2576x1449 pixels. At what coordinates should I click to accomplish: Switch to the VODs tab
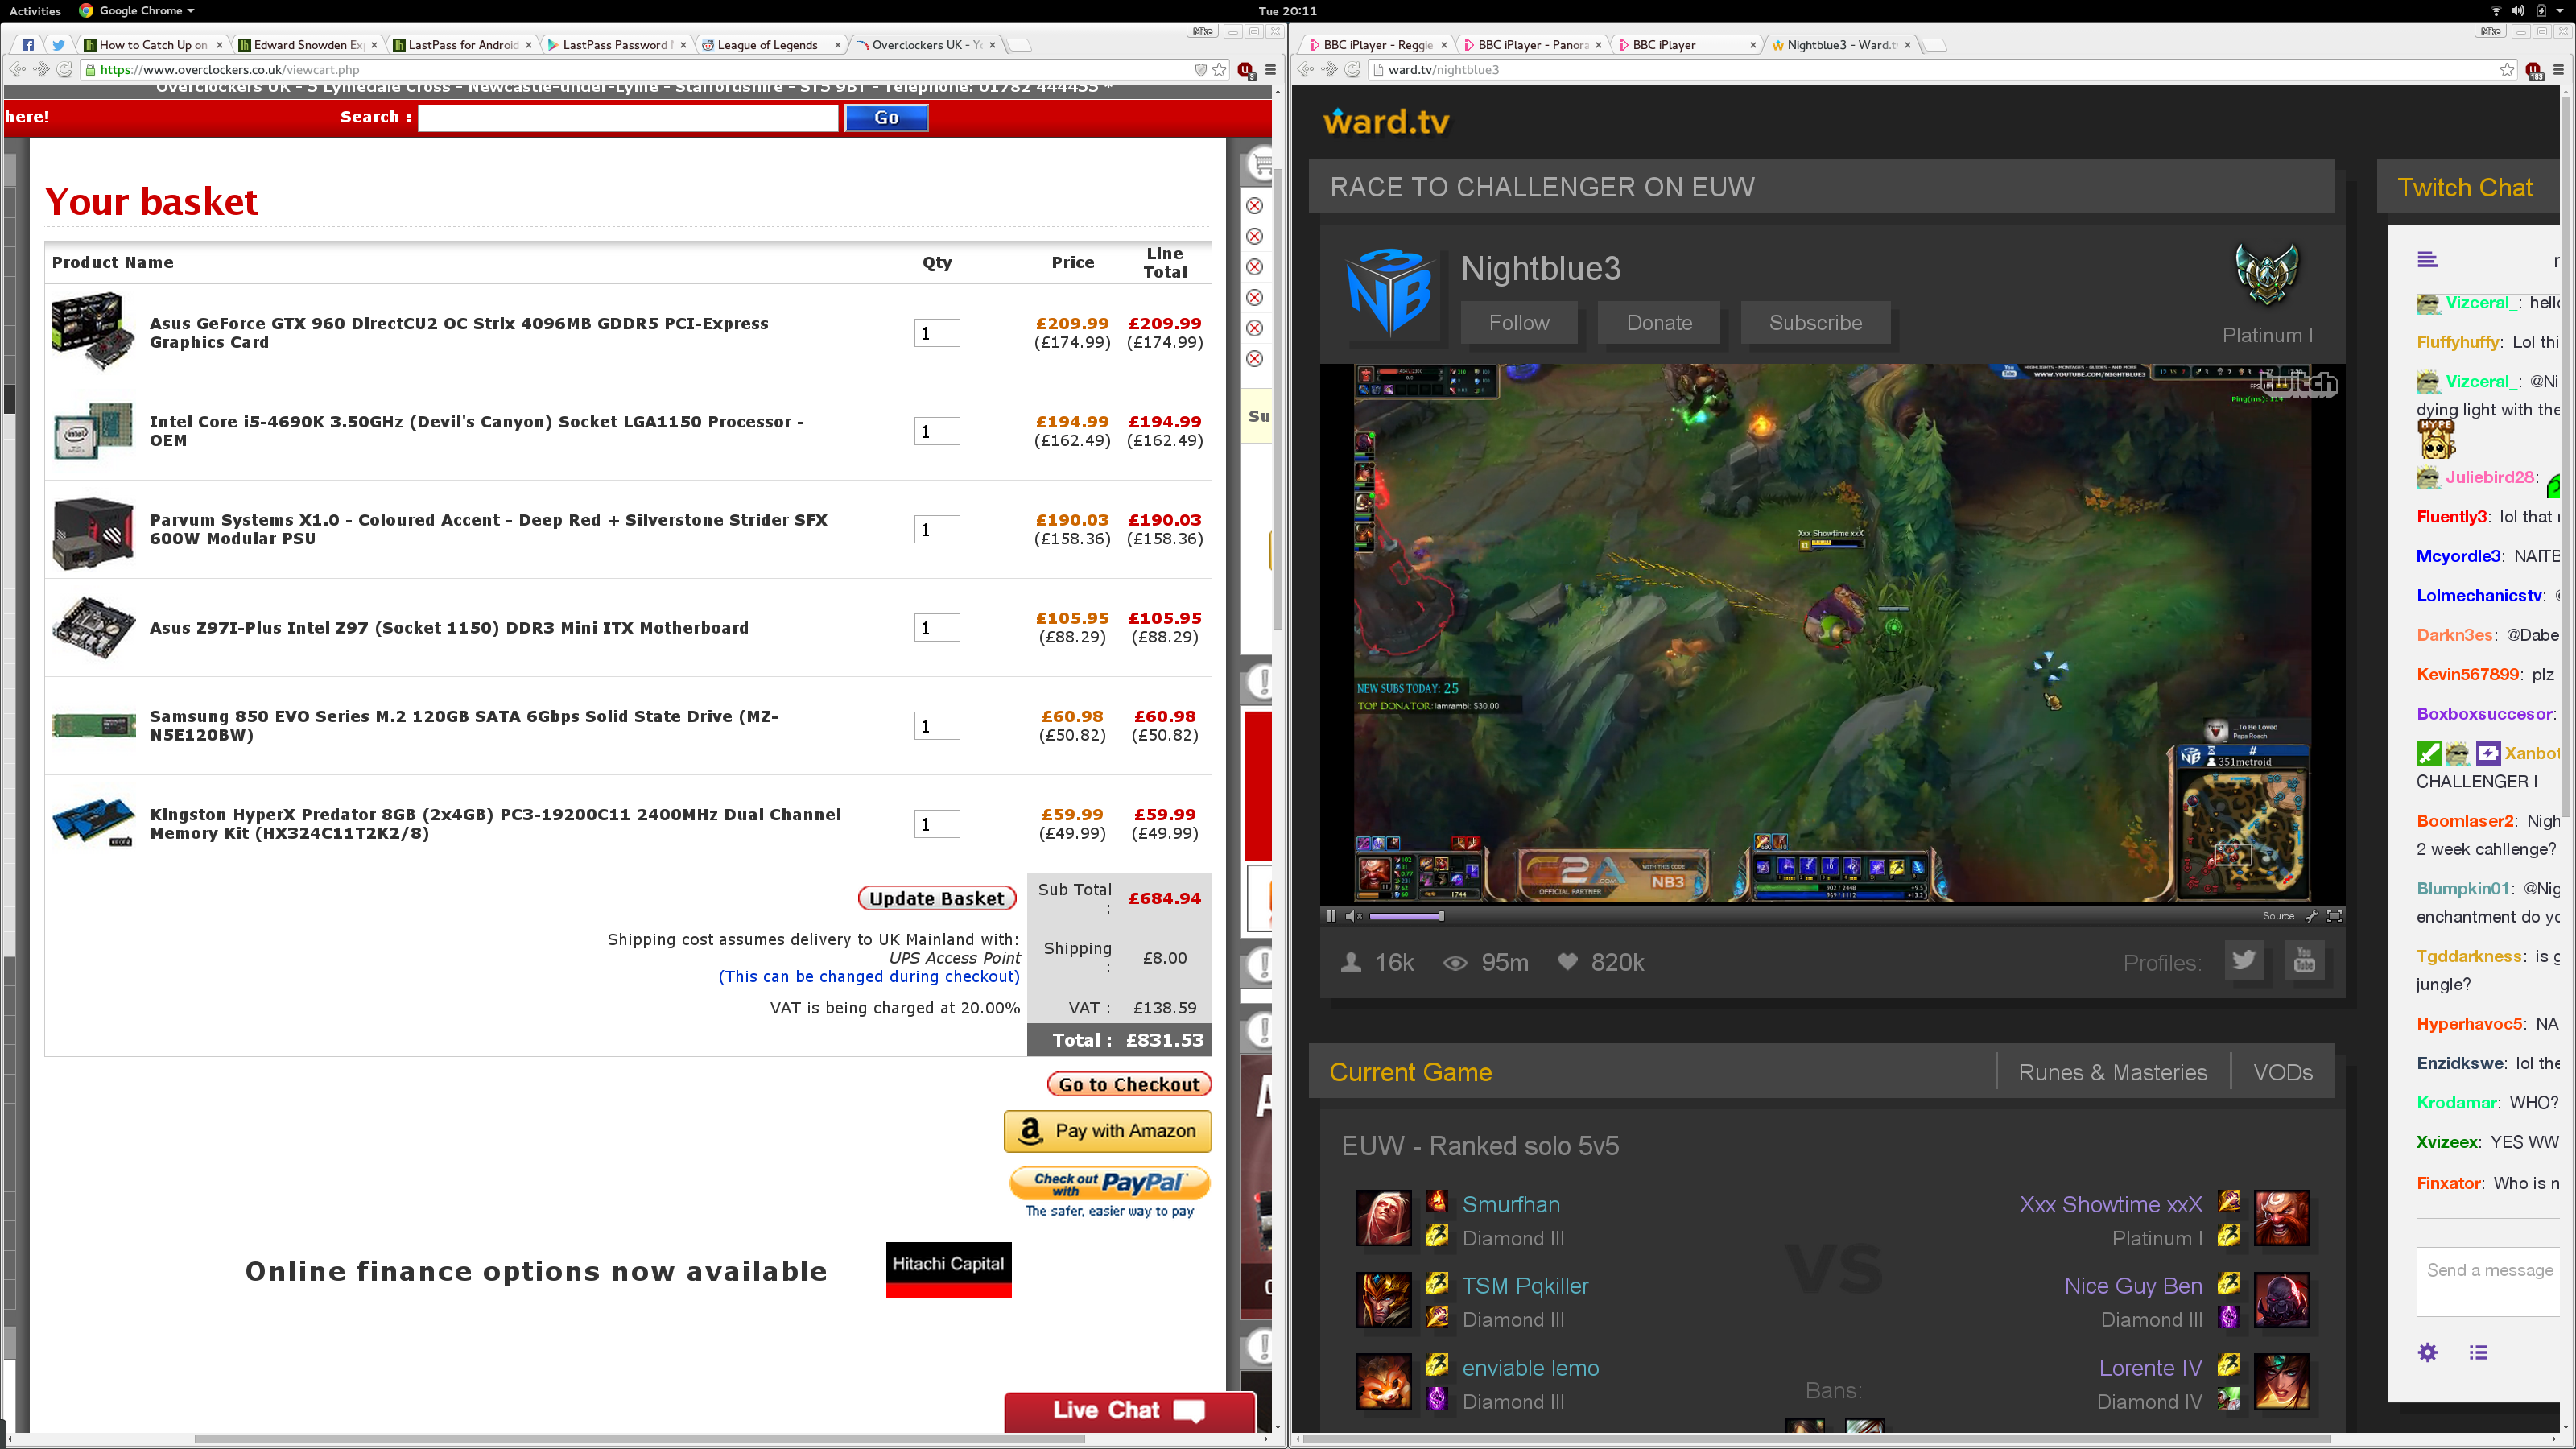coord(2282,1072)
